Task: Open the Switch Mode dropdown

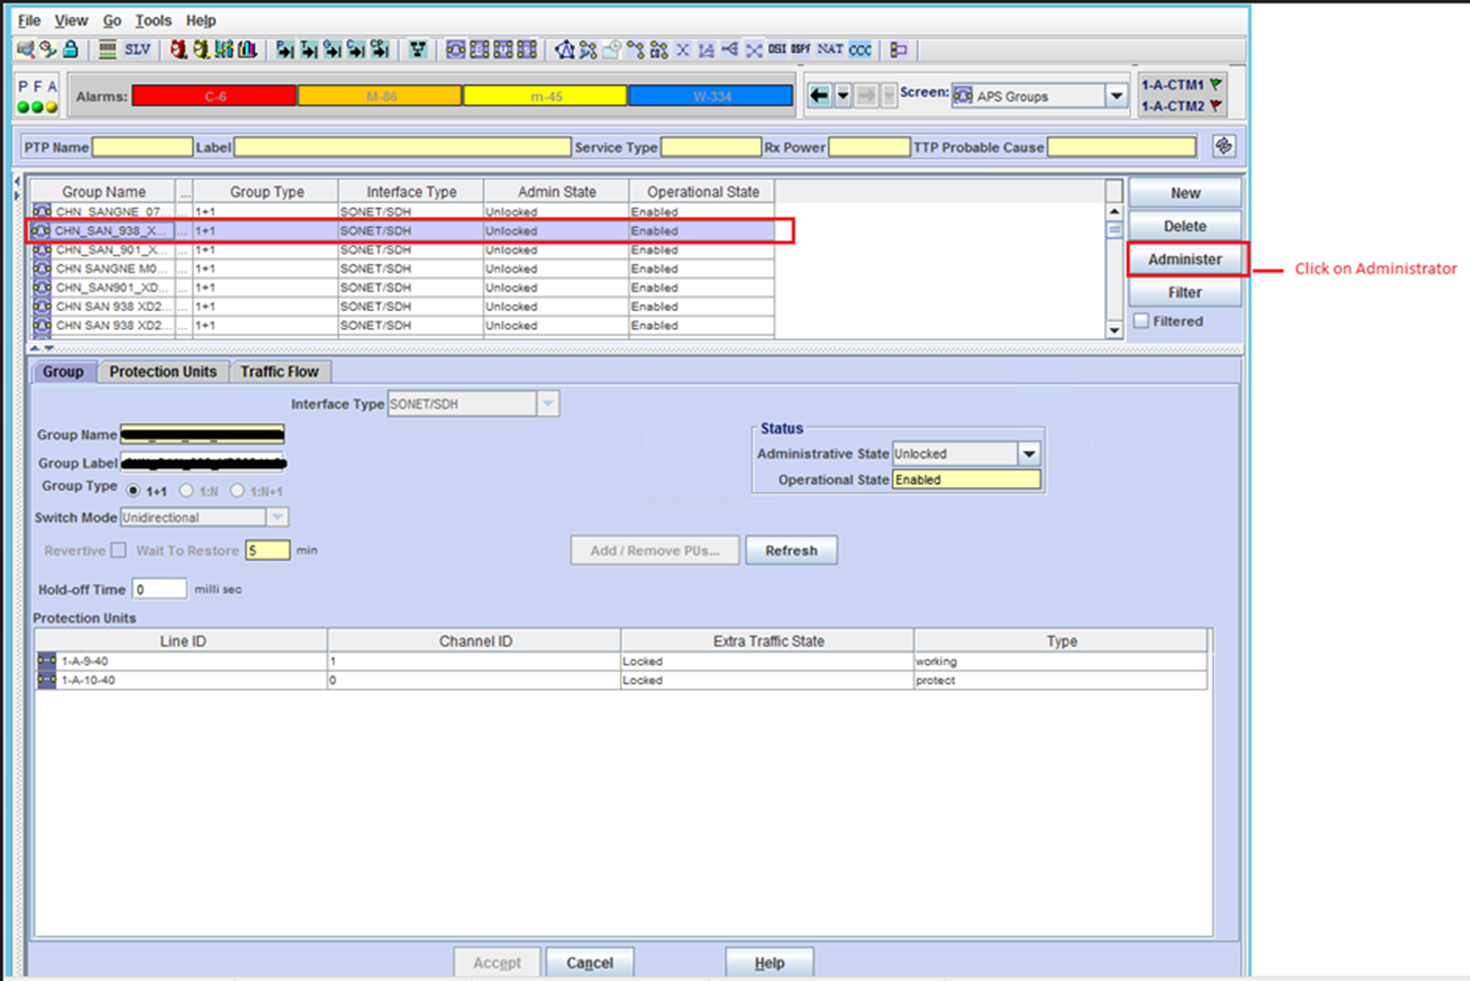Action: pyautogui.click(x=277, y=517)
